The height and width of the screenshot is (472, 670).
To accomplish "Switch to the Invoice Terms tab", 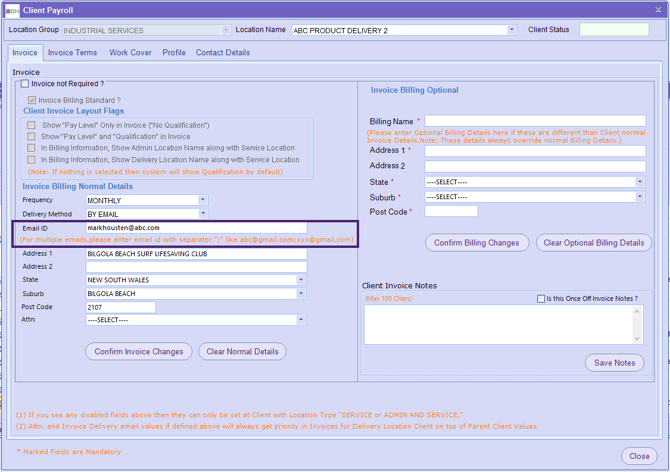I will tap(72, 53).
